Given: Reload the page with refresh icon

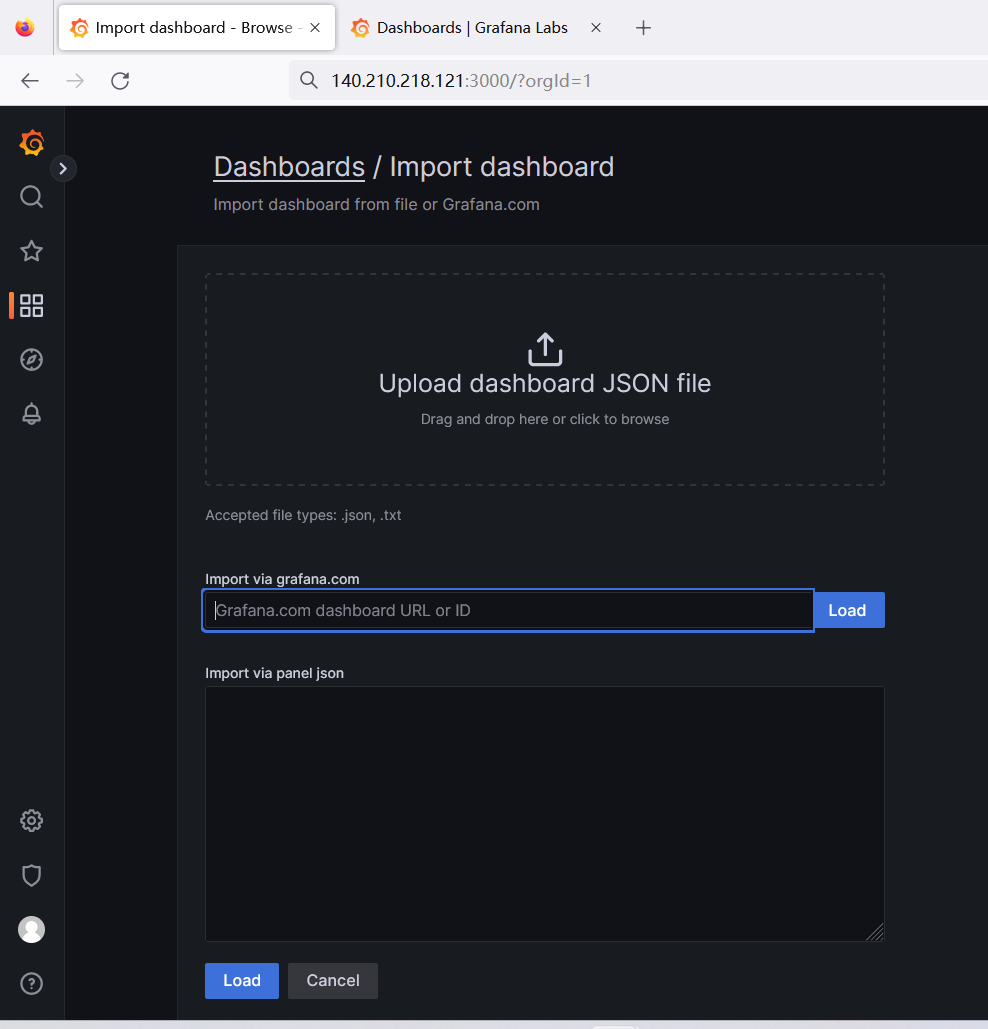Looking at the screenshot, I should point(120,81).
